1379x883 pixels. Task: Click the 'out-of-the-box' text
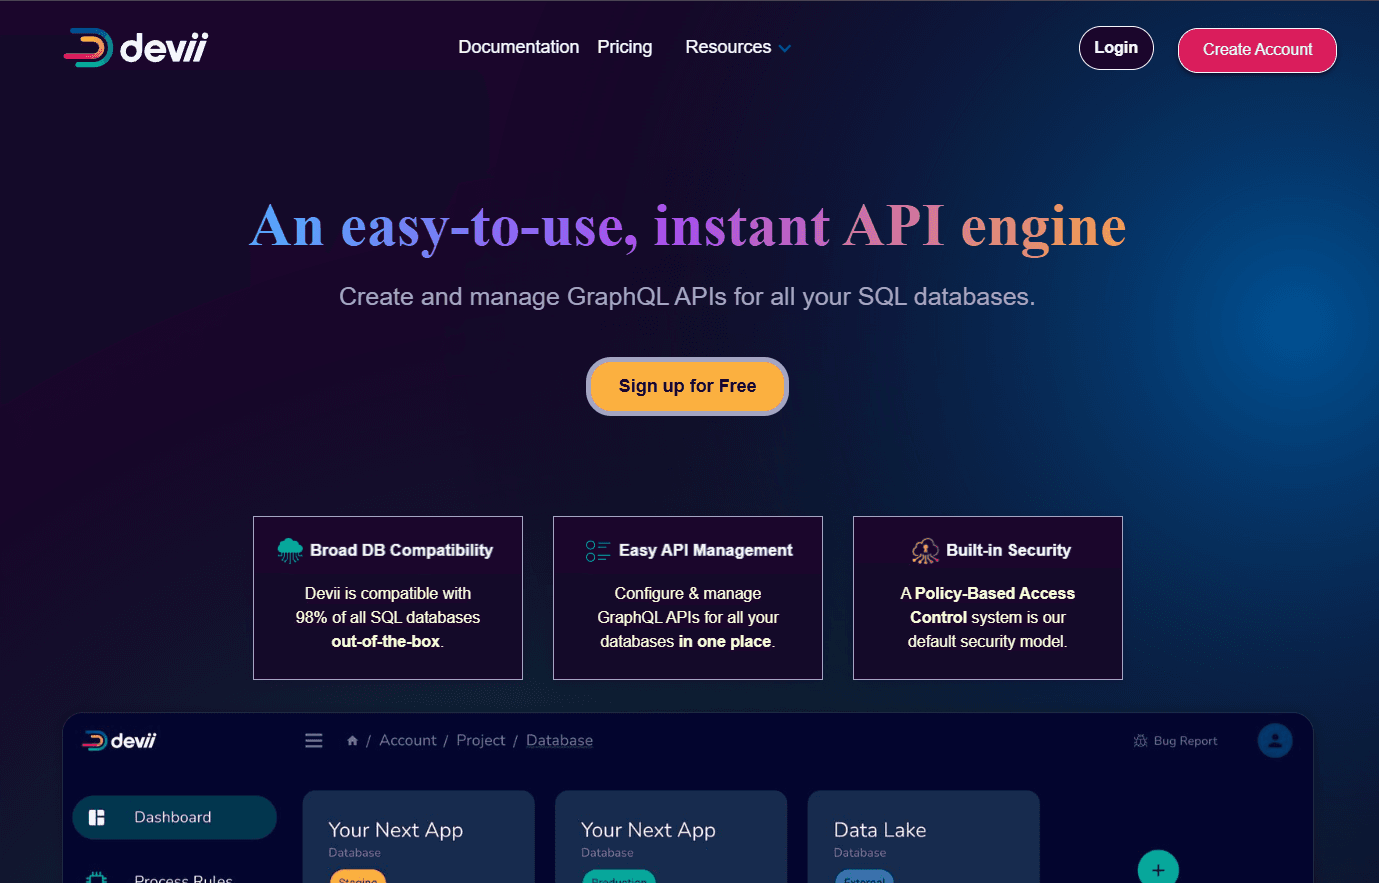coord(386,641)
